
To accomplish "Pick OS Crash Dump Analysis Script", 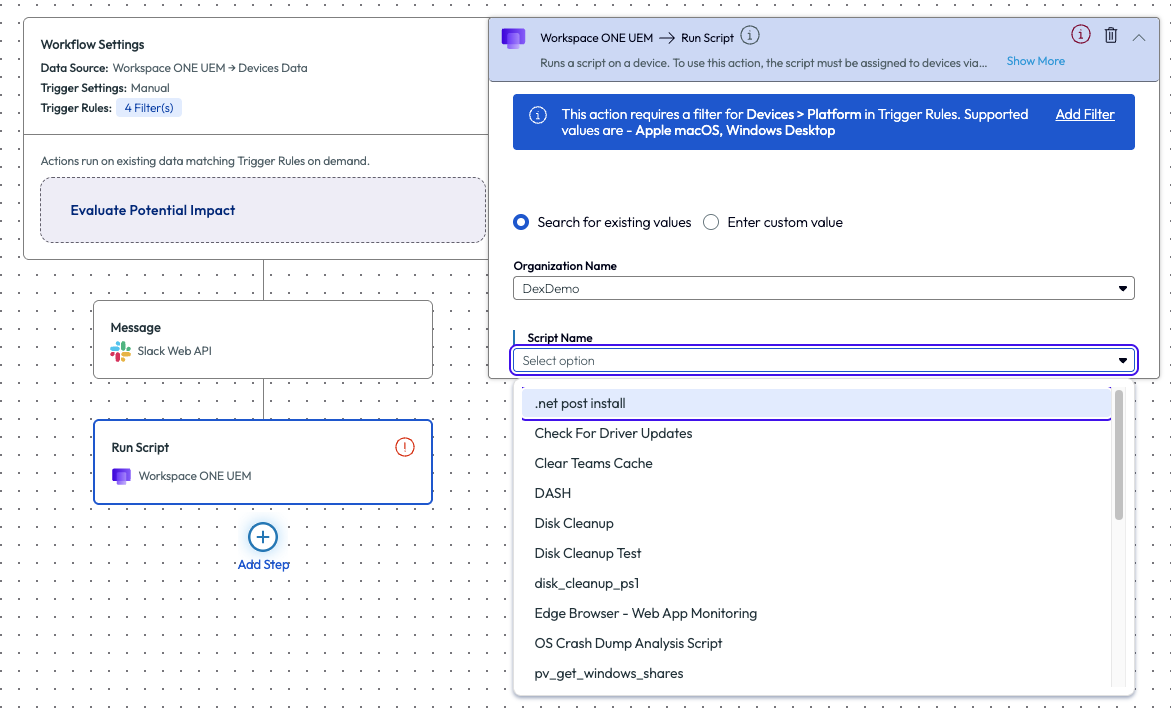I will tap(628, 643).
